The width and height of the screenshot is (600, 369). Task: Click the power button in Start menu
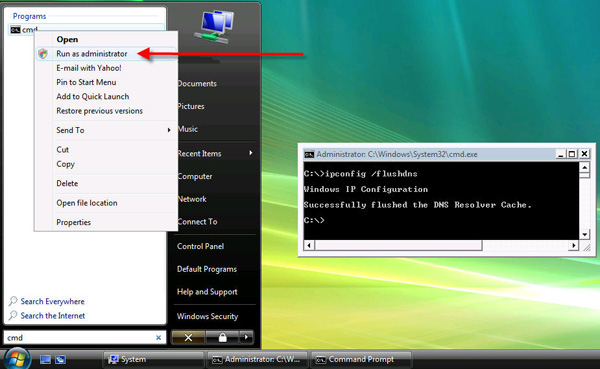pyautogui.click(x=188, y=337)
